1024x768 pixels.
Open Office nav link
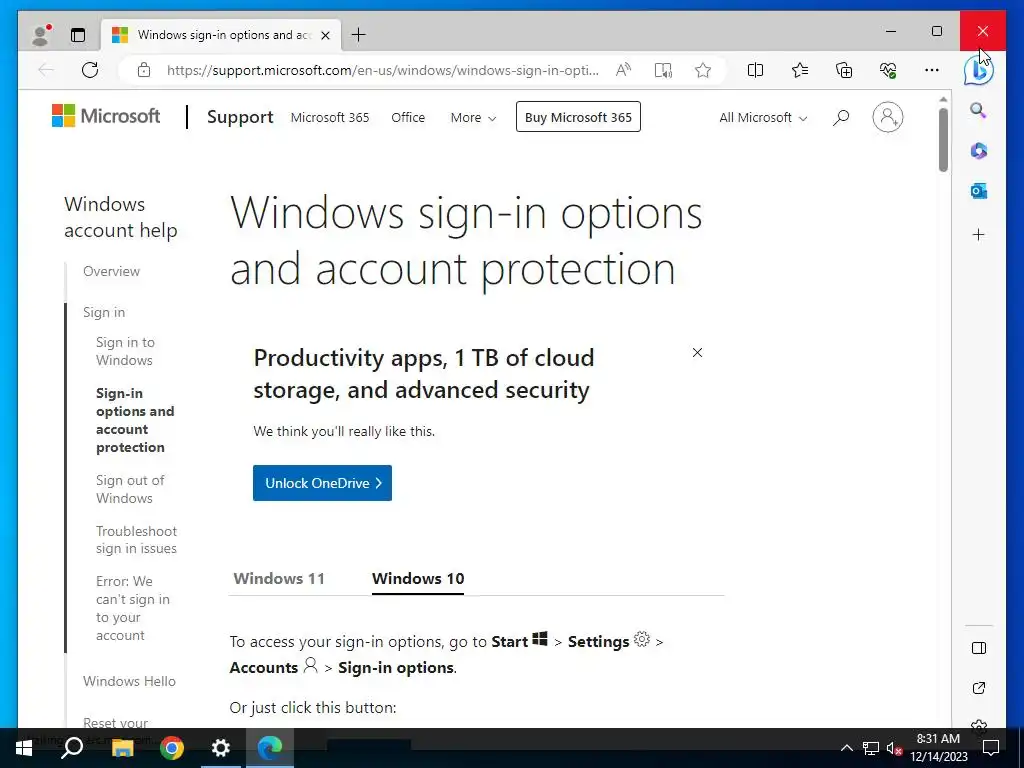click(x=408, y=118)
